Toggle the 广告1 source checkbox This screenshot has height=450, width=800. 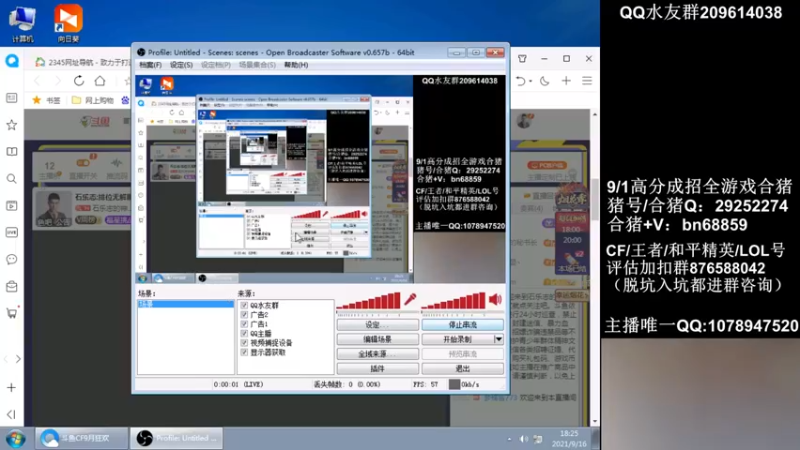244,324
